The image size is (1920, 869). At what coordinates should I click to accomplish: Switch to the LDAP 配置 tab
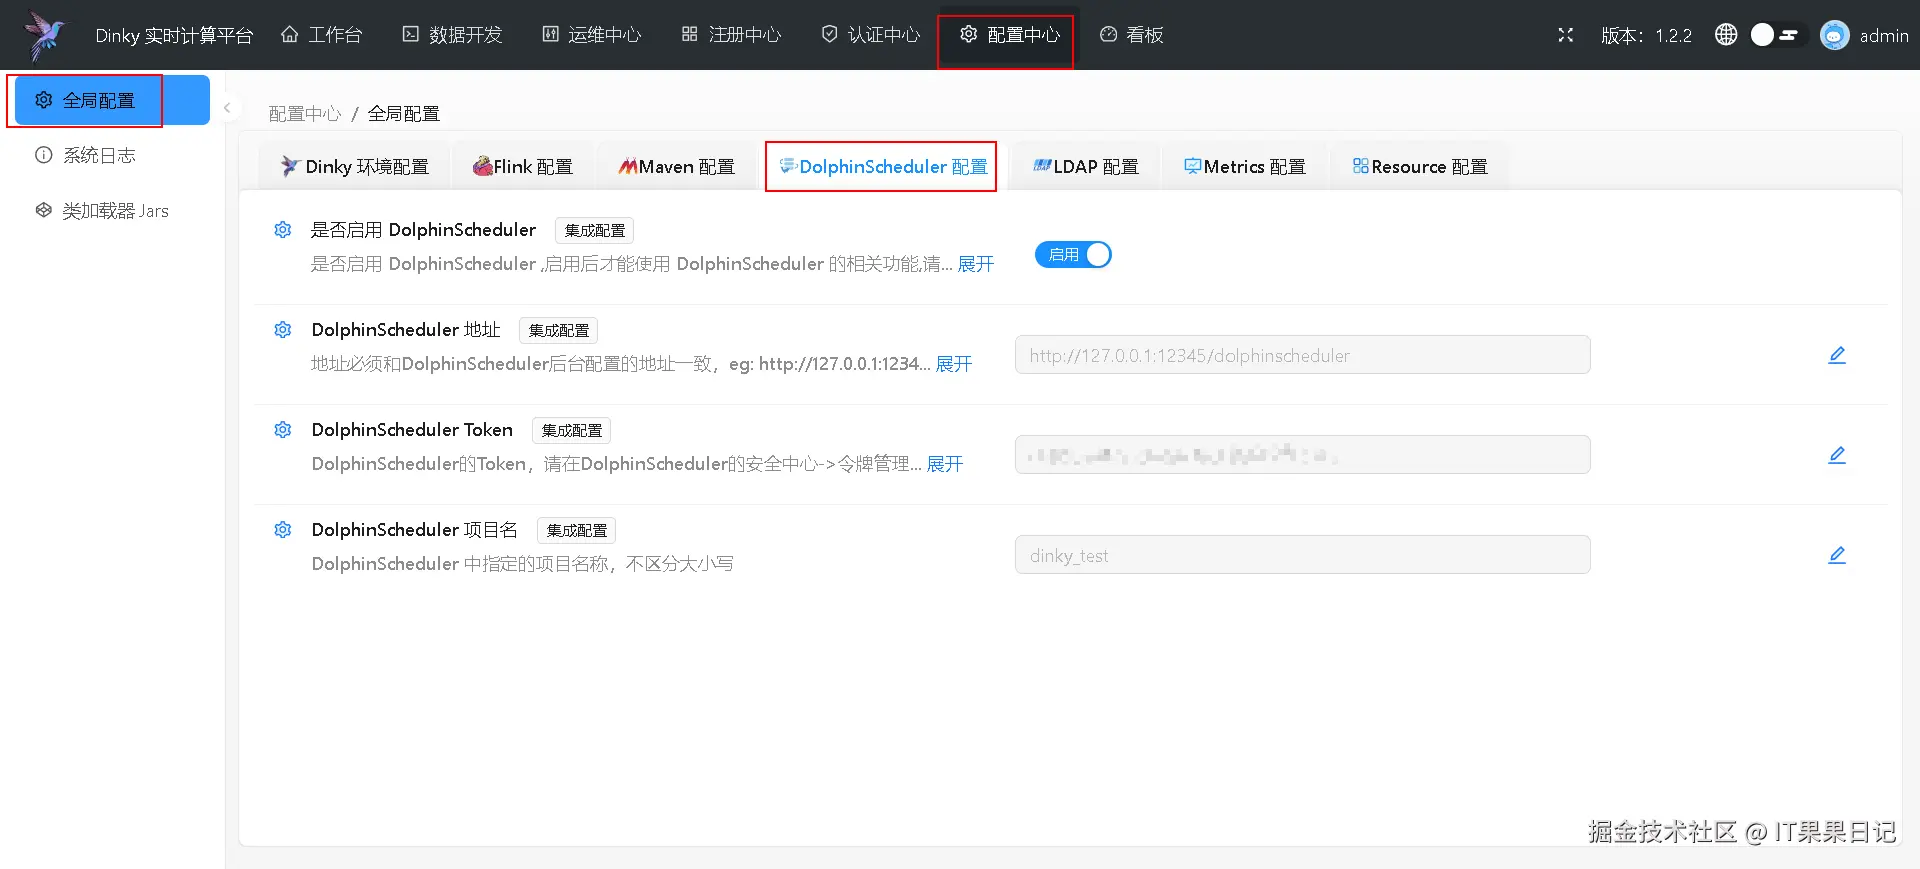[x=1086, y=167]
